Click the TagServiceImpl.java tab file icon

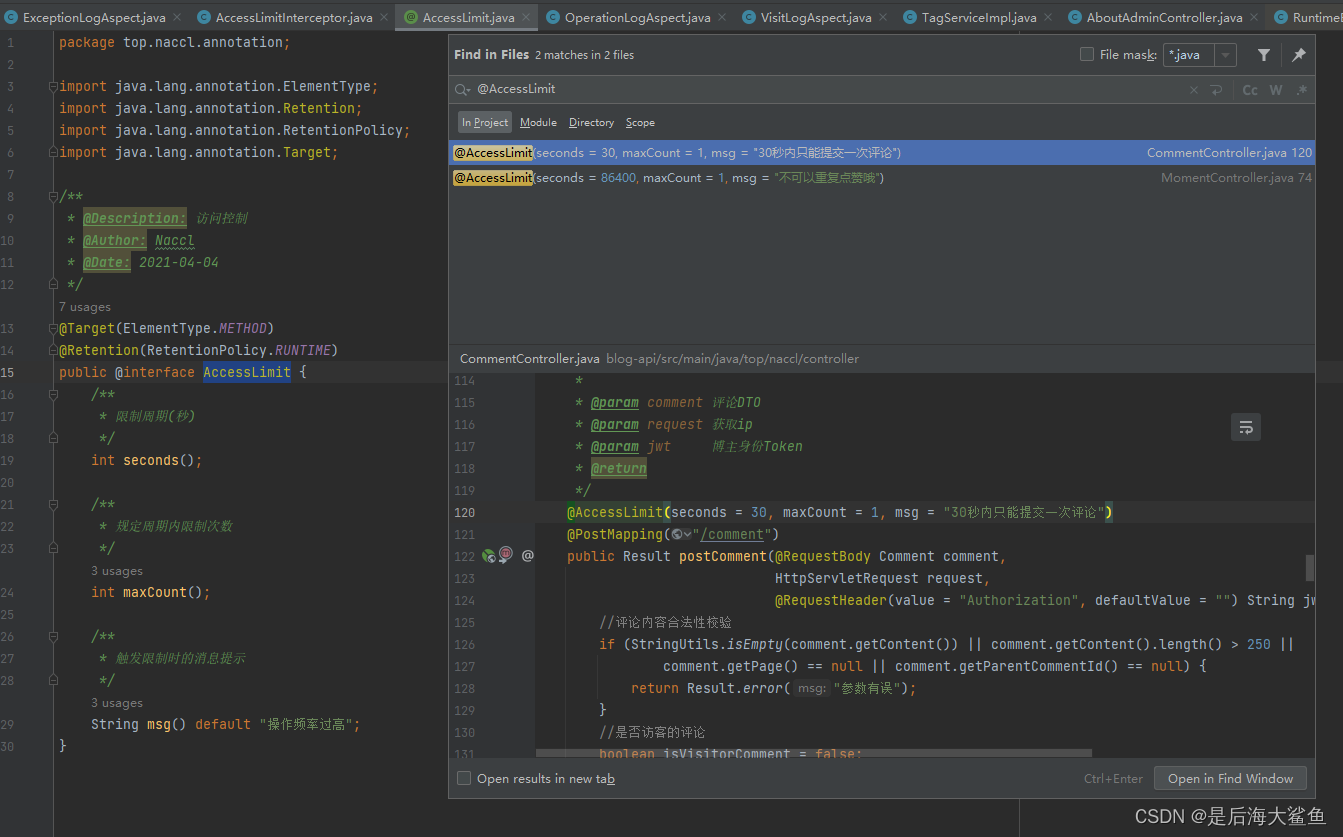pos(910,18)
